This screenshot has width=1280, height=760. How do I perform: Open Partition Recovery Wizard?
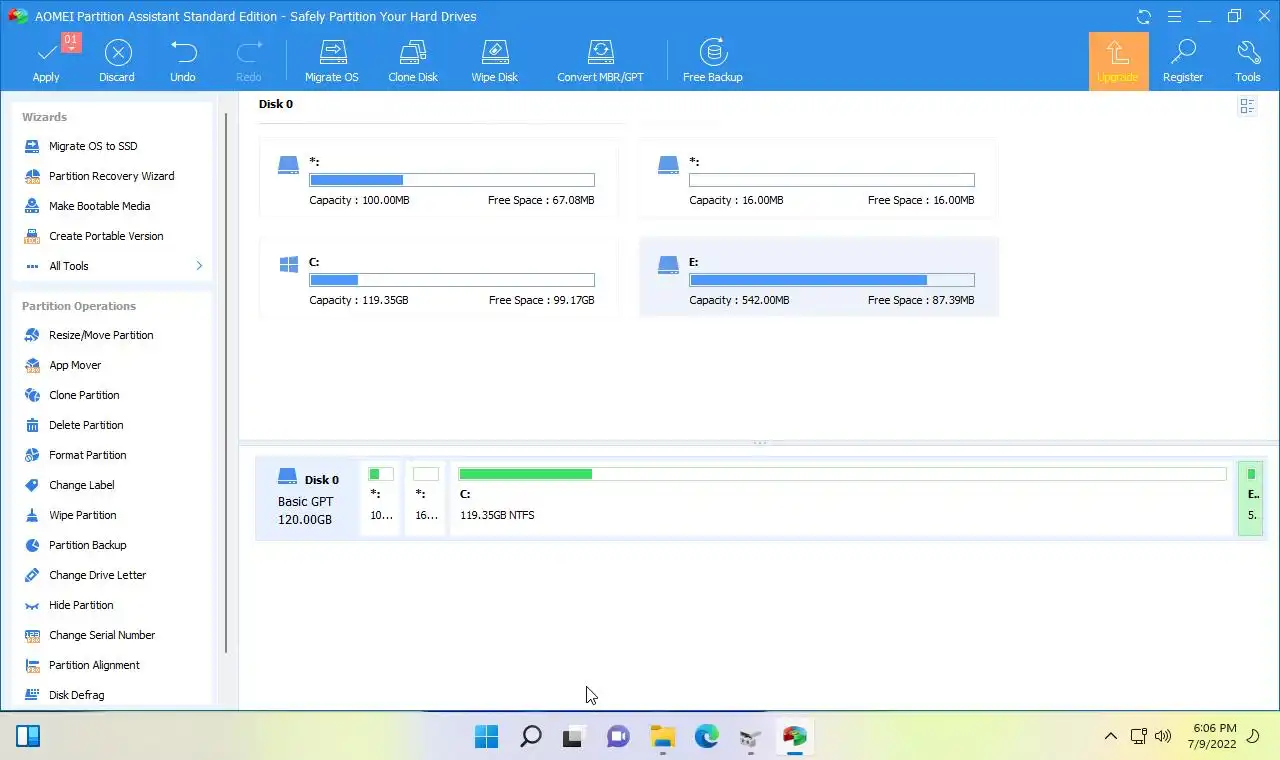click(112, 176)
